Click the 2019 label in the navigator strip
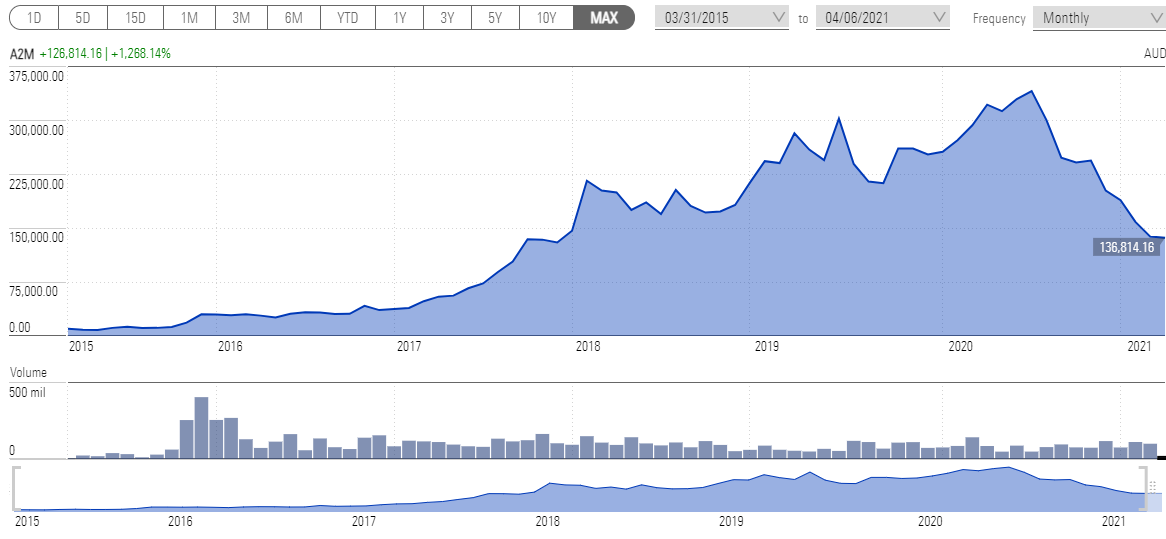Image resolution: width=1166 pixels, height=539 pixels. [x=732, y=520]
